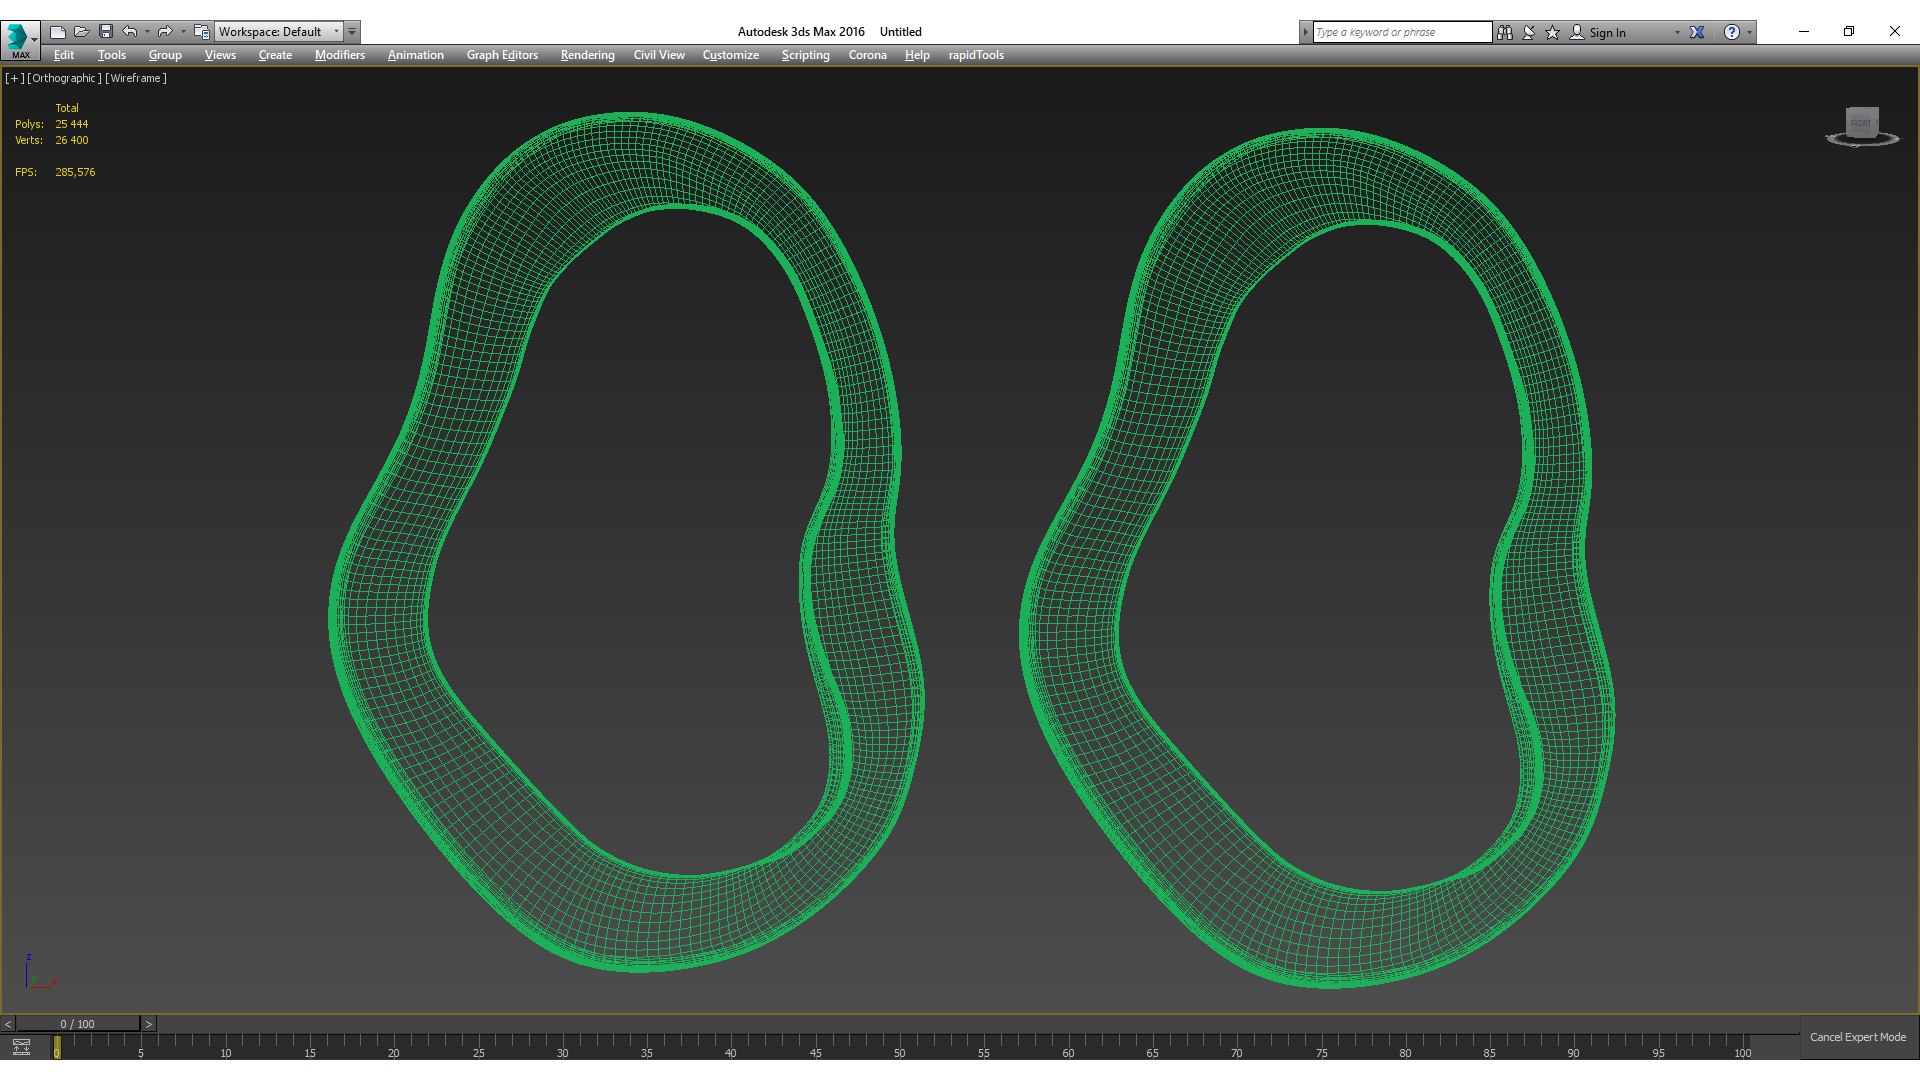The image size is (1920, 1080).
Task: Click the ViewCube in the viewport
Action: tap(1861, 125)
